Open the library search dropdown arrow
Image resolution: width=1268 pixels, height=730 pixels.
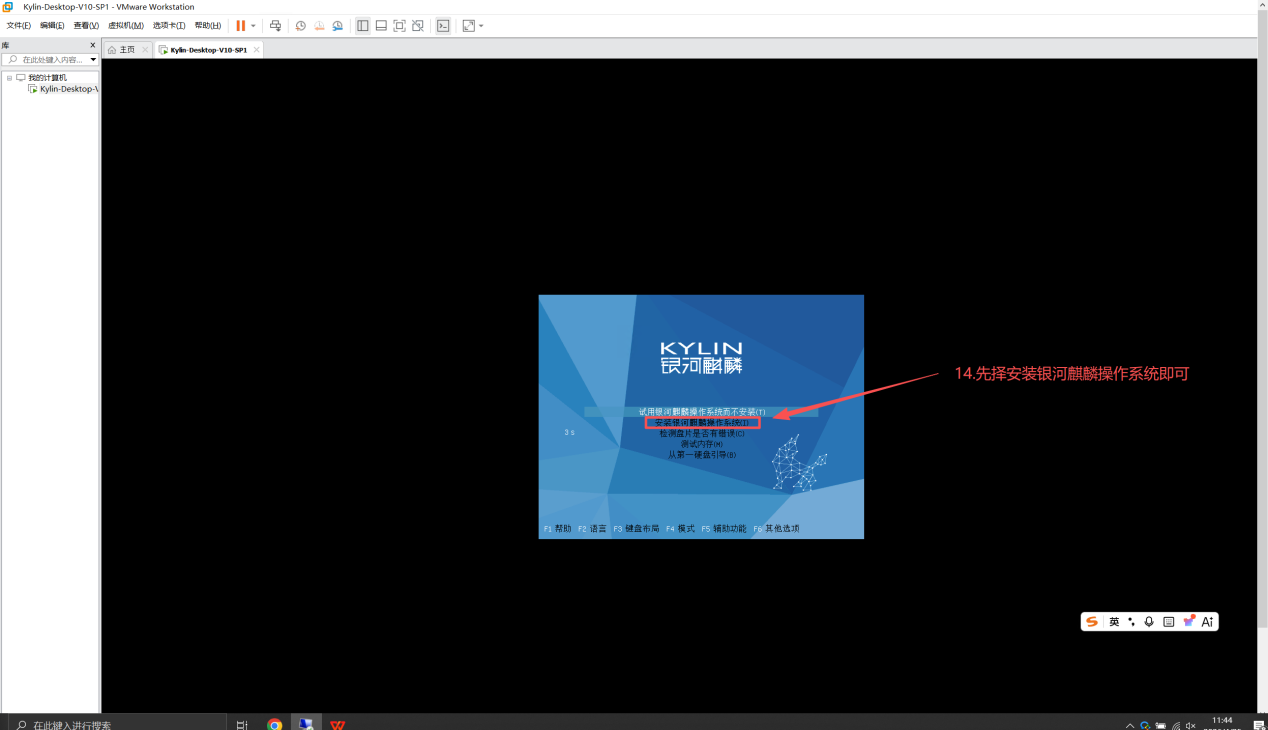[93, 60]
